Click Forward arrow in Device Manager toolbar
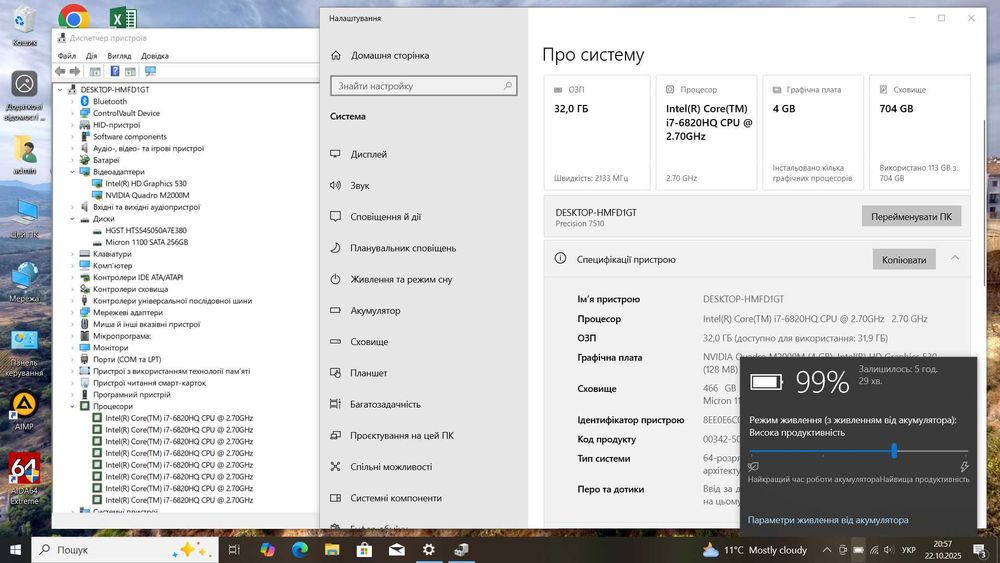Viewport: 1000px width, 563px height. pyautogui.click(x=75, y=71)
